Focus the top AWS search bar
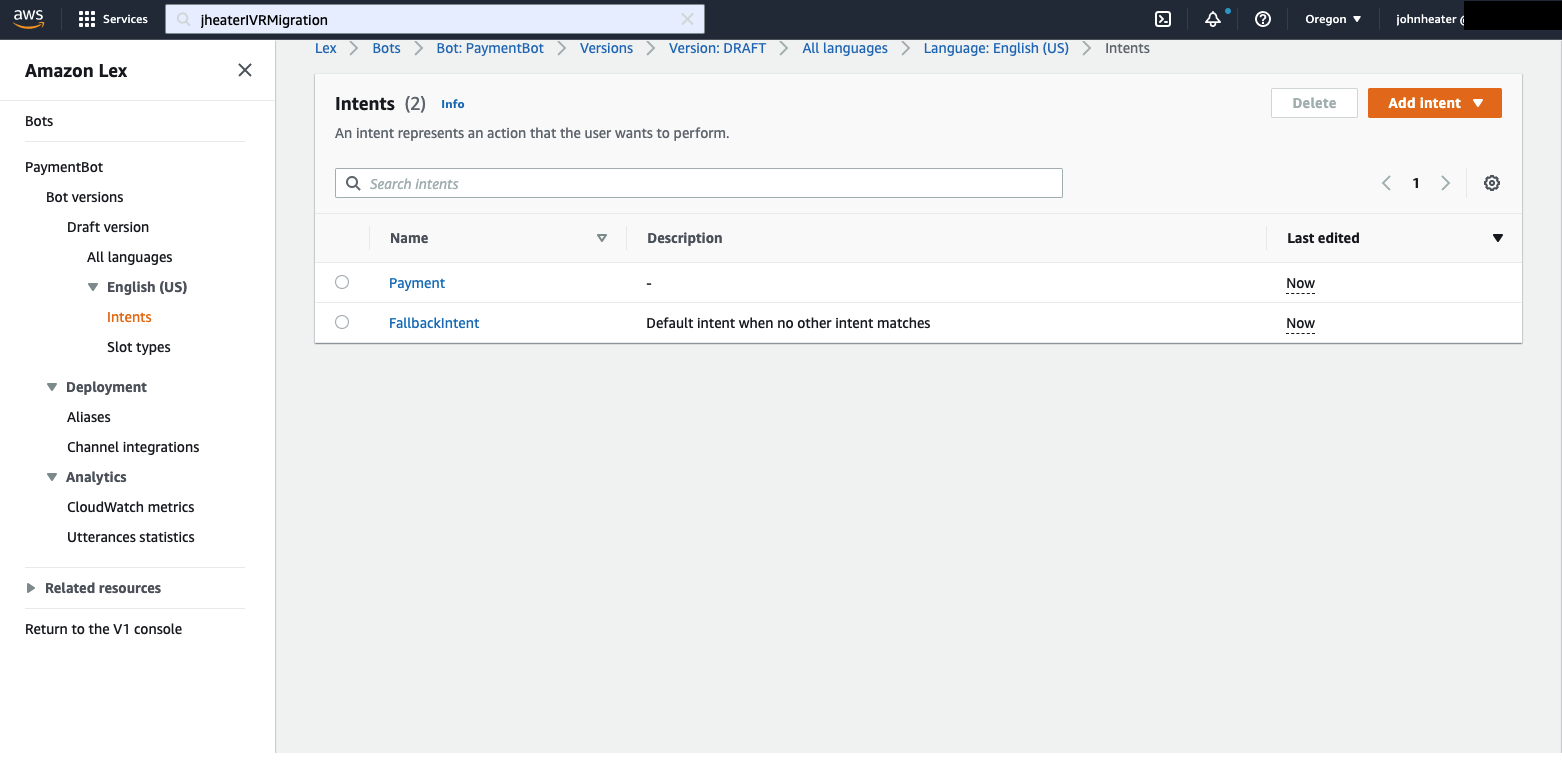The width and height of the screenshot is (1562, 760). pos(435,19)
